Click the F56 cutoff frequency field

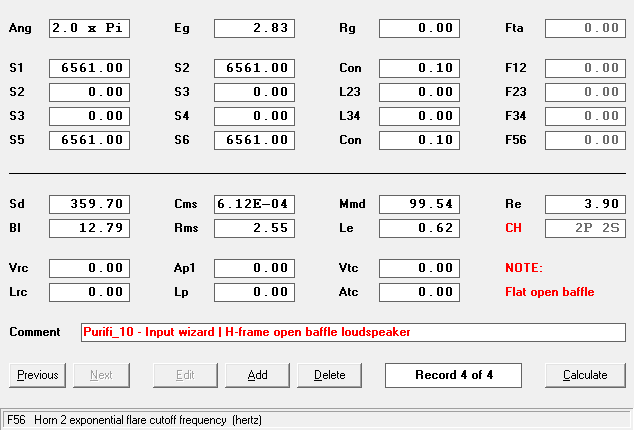585,140
